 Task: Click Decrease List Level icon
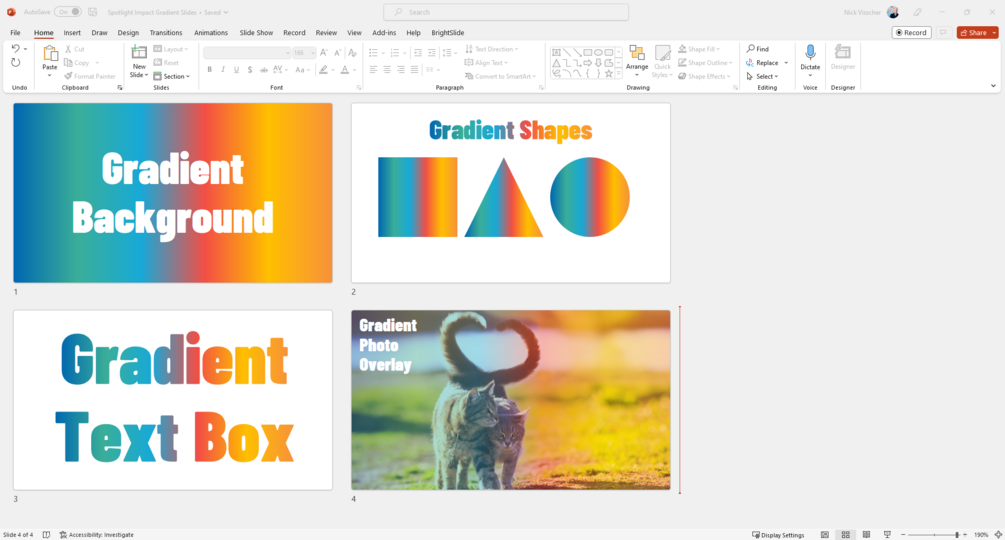(418, 53)
